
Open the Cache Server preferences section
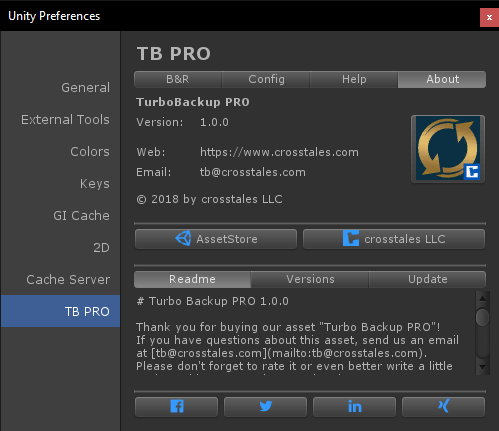[x=60, y=280]
